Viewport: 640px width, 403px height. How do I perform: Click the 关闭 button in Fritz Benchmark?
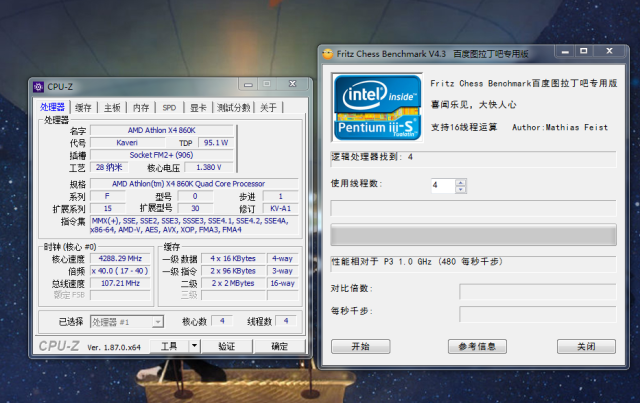tap(586, 346)
